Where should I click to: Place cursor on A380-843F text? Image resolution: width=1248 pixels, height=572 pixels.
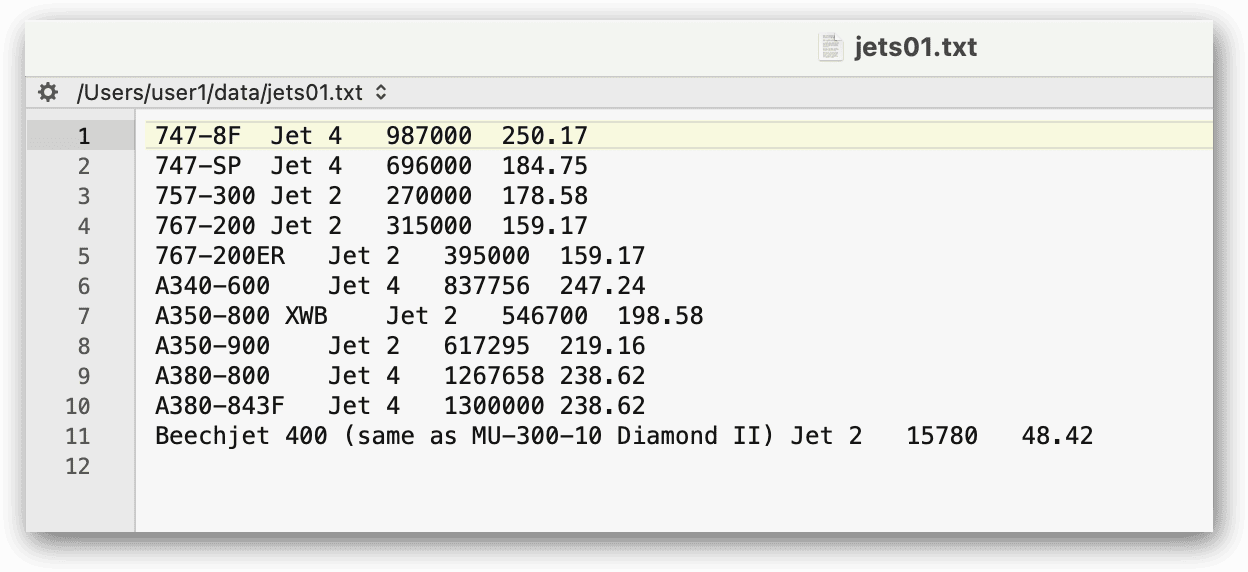[219, 406]
